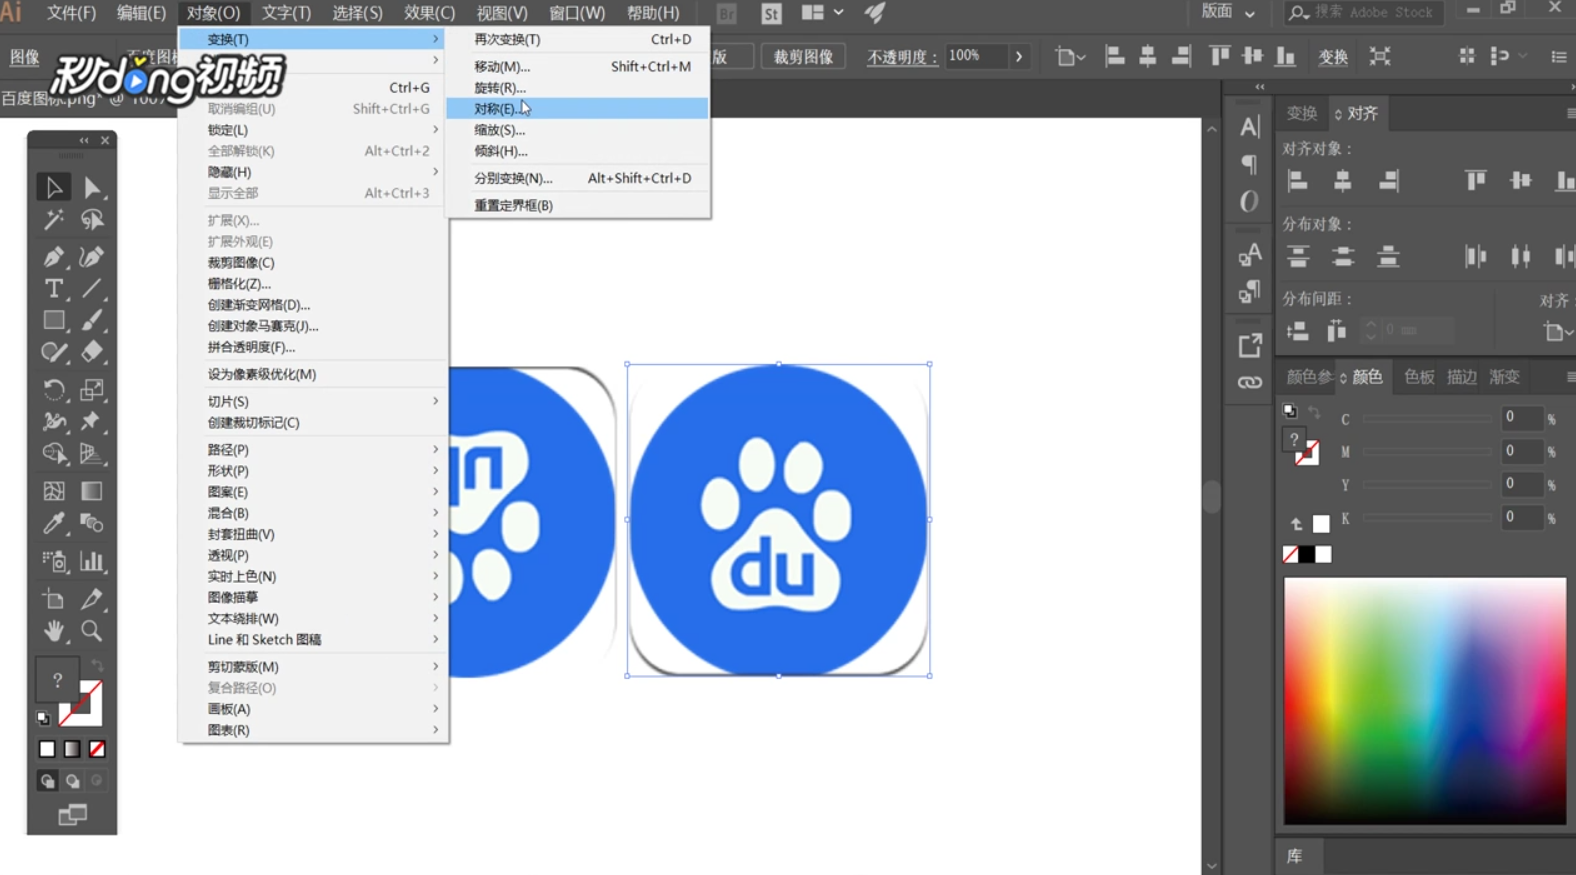Click the cyan C slider track
This screenshot has width=1576, height=875.
click(x=1428, y=418)
